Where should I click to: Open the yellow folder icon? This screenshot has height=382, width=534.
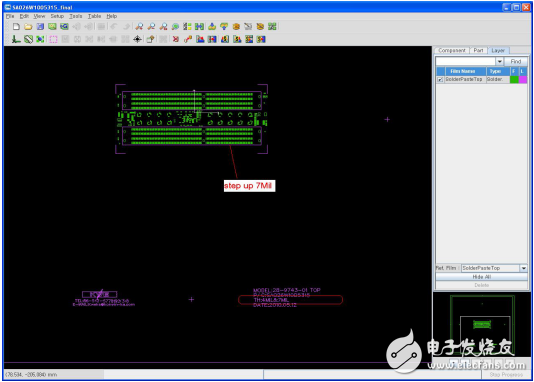pos(28,27)
